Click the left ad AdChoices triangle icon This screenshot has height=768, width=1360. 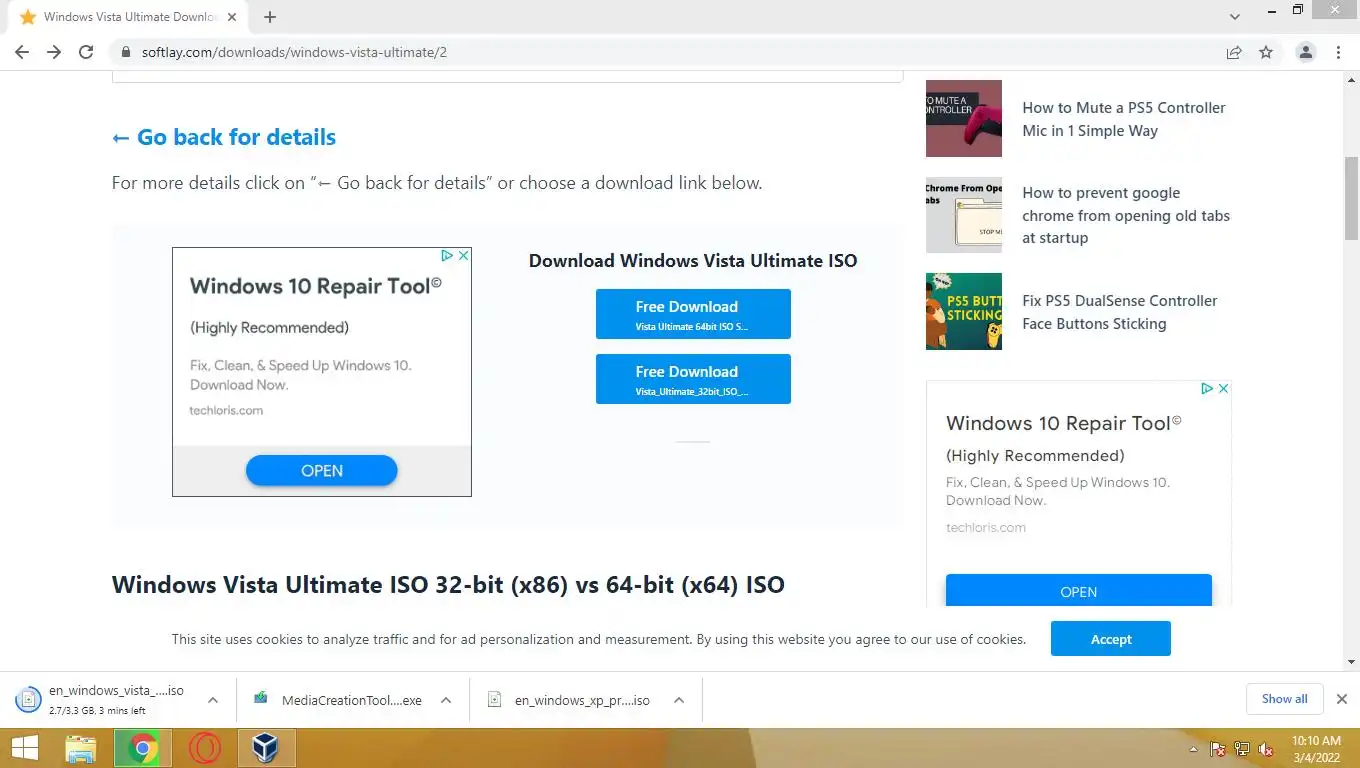pyautogui.click(x=448, y=256)
